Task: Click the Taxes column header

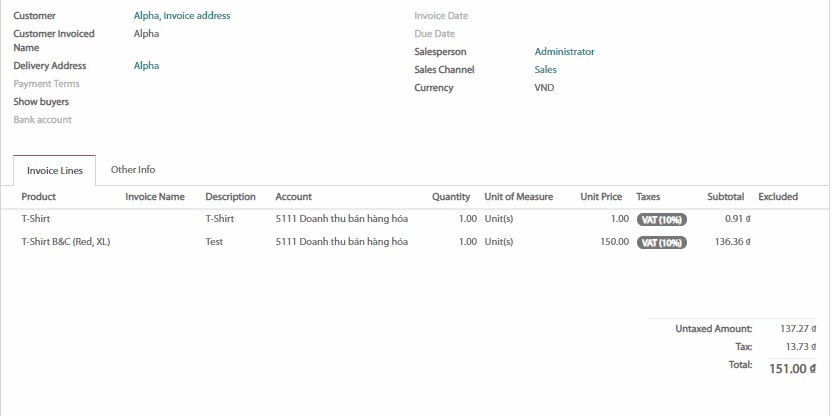Action: click(648, 197)
